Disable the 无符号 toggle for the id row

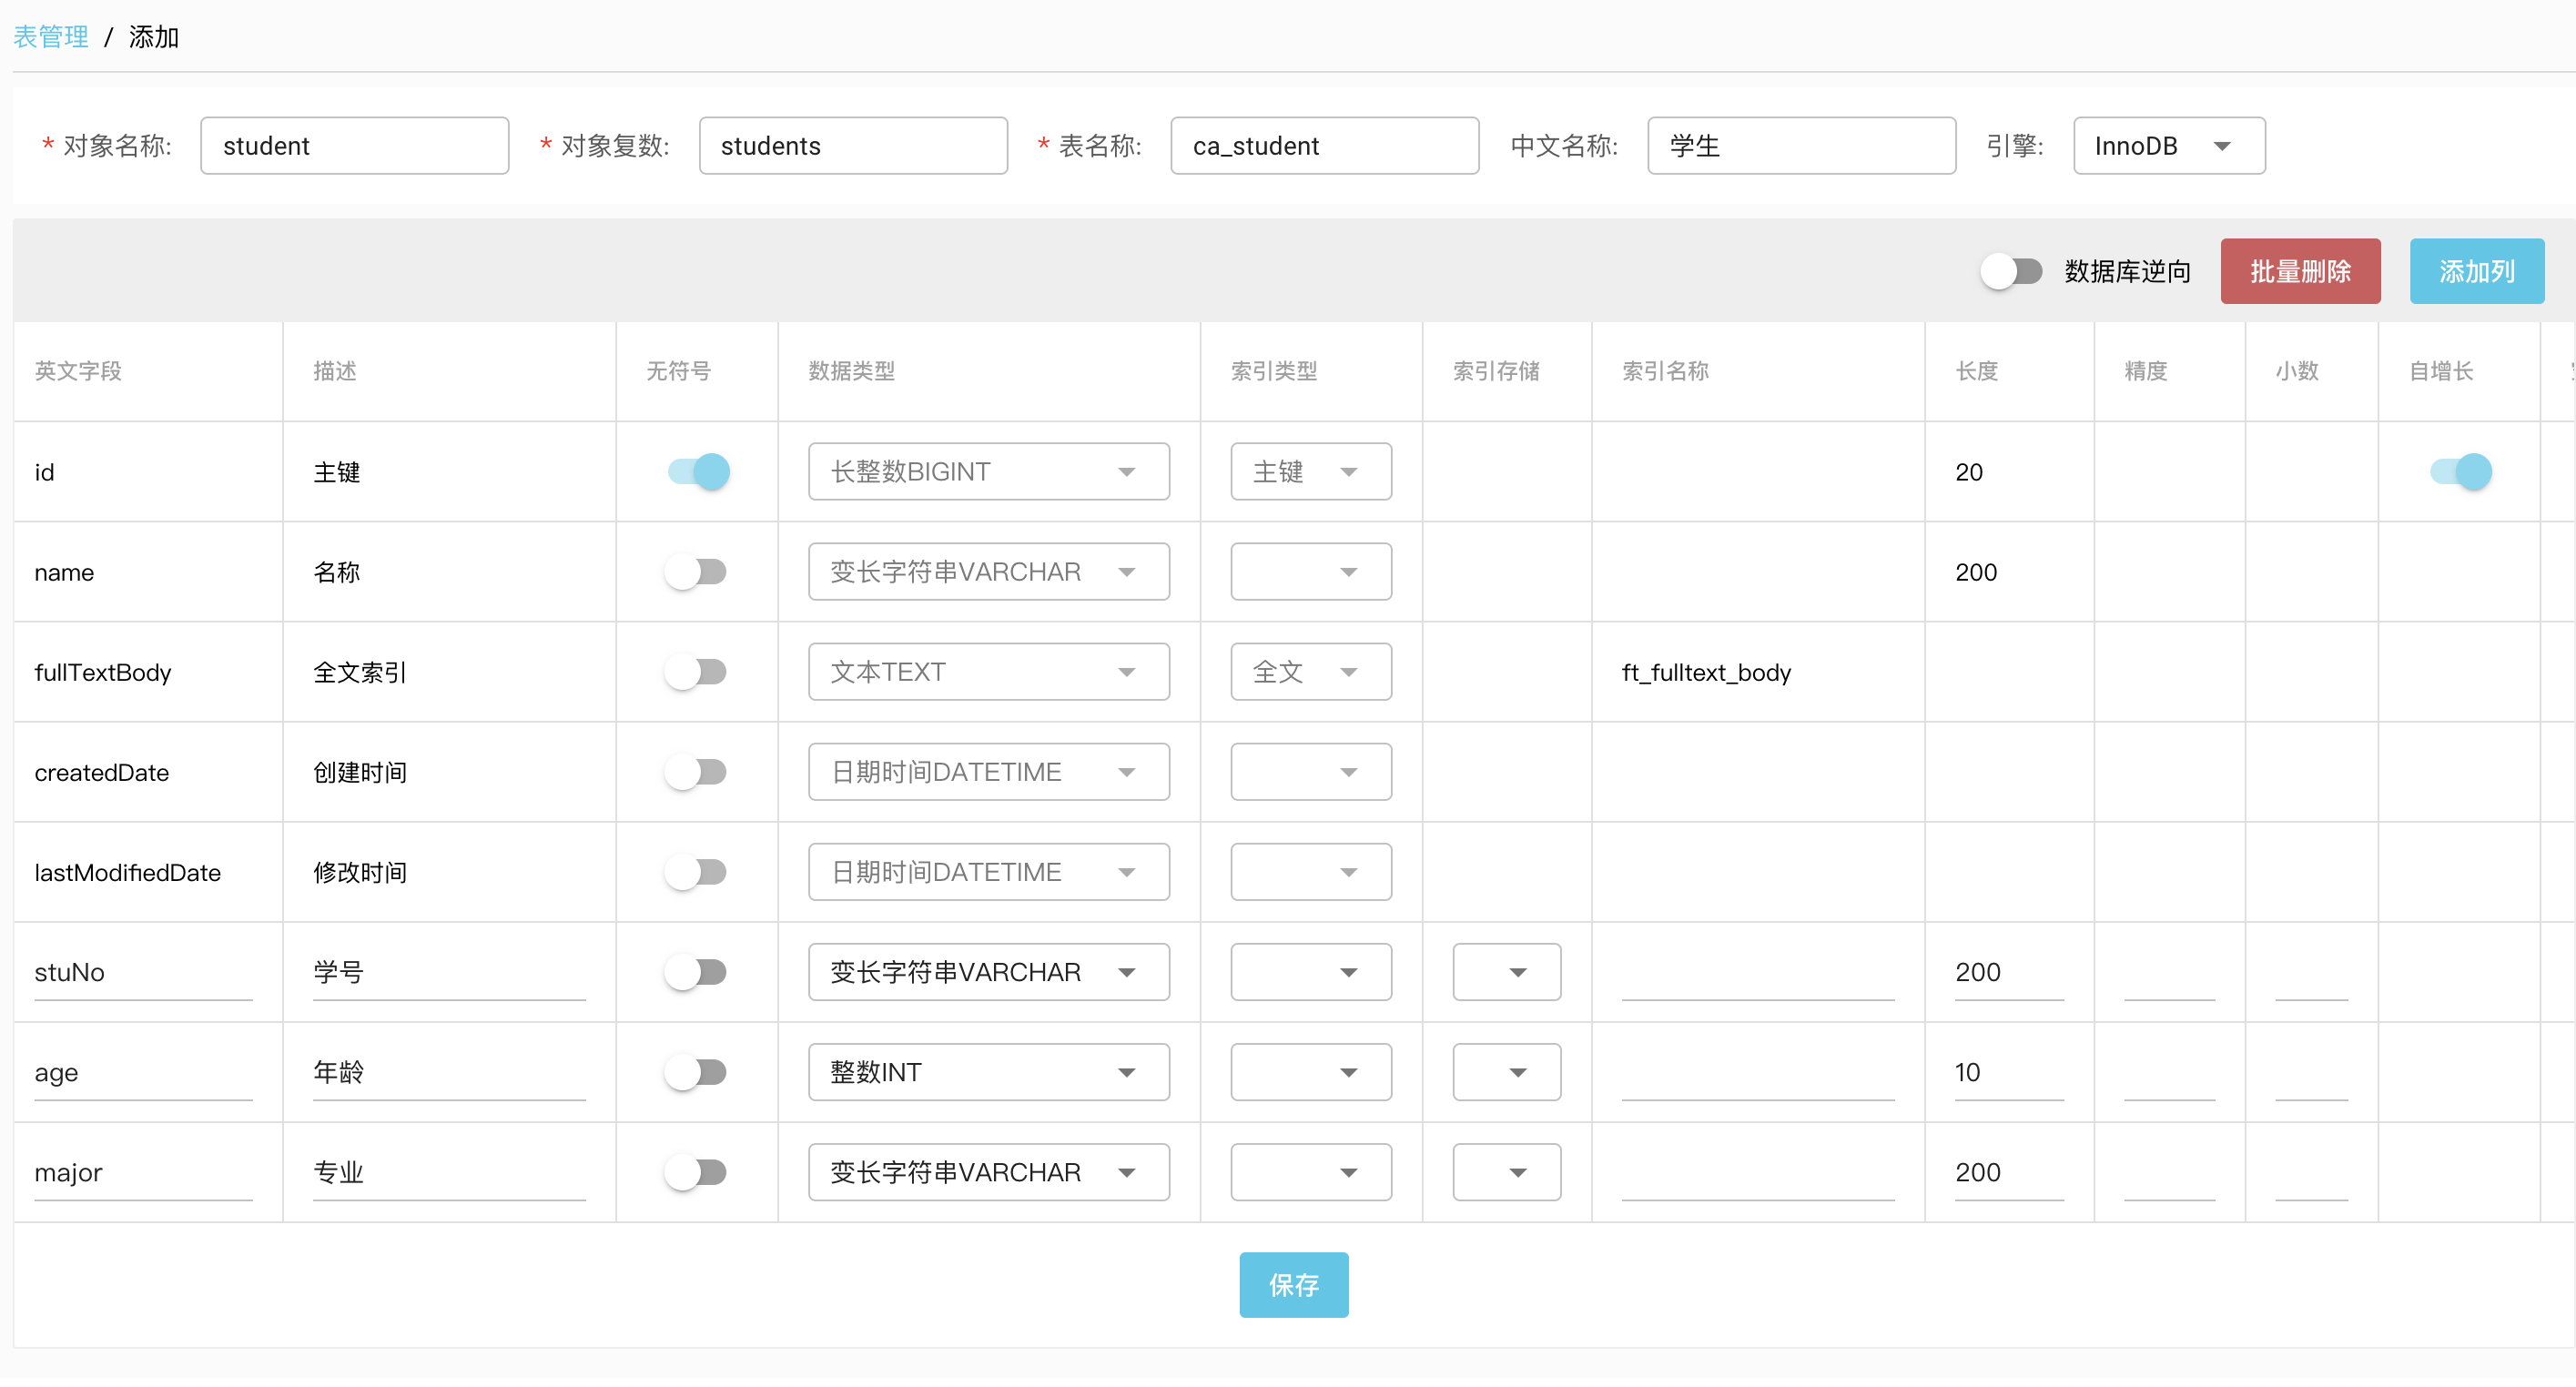(697, 471)
